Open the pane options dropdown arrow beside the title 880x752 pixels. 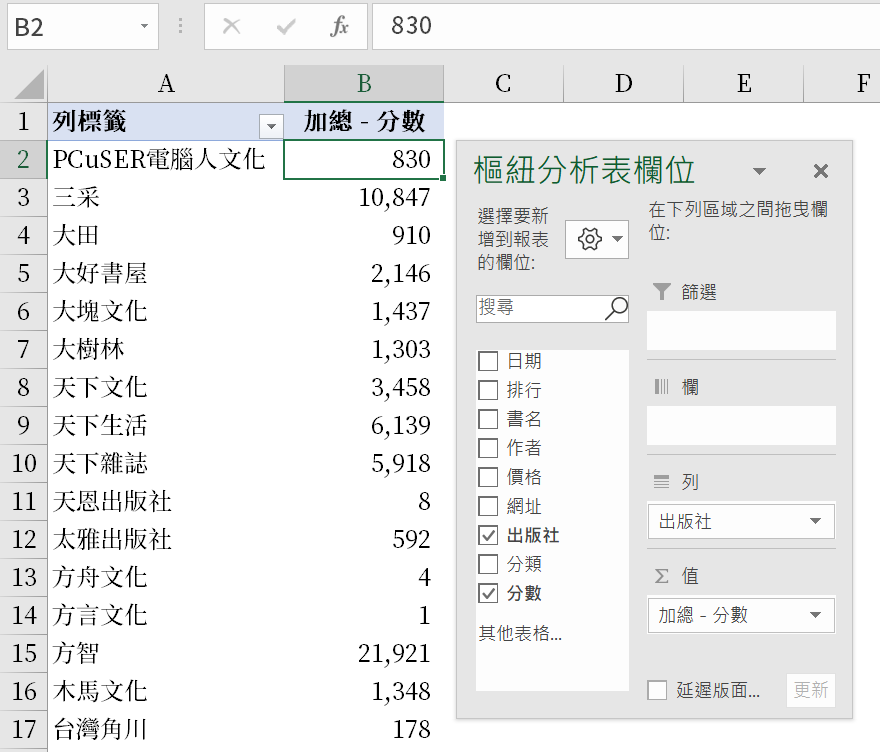(759, 171)
